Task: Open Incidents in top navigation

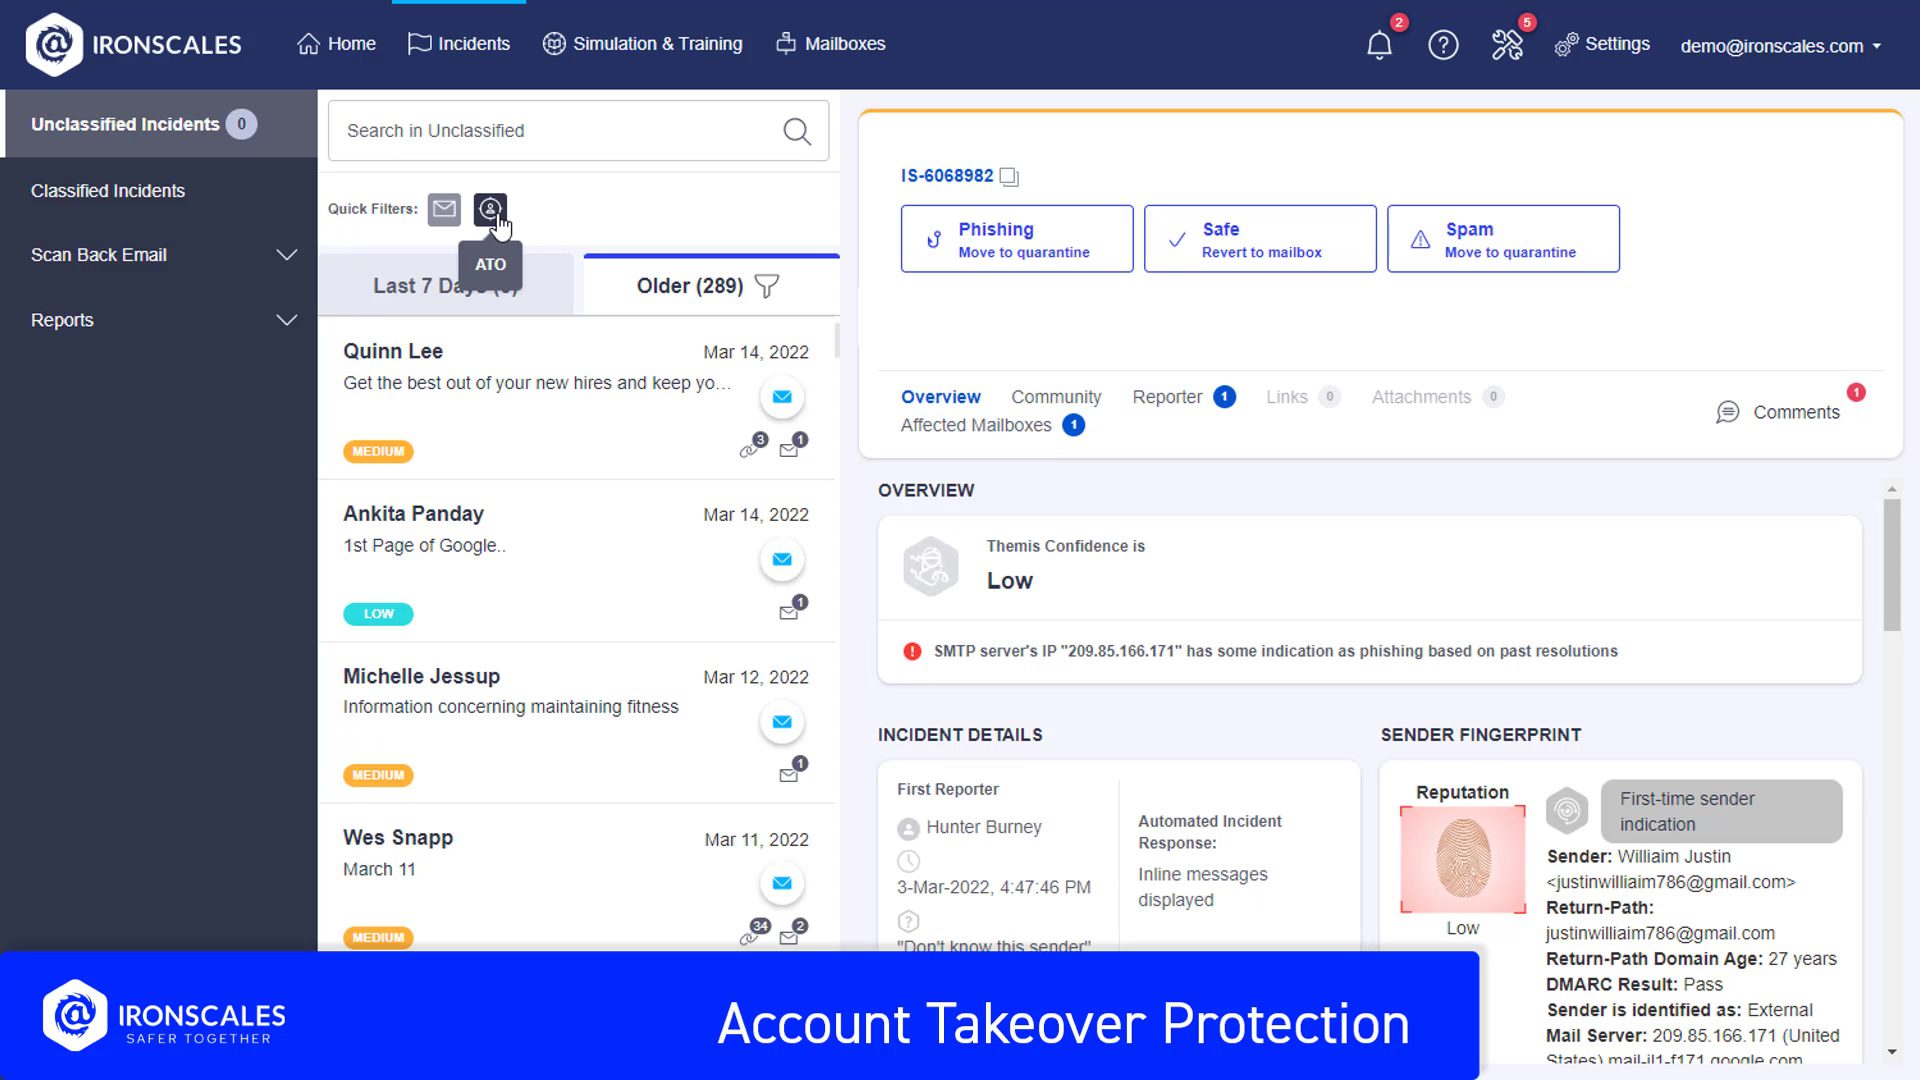Action: point(459,44)
